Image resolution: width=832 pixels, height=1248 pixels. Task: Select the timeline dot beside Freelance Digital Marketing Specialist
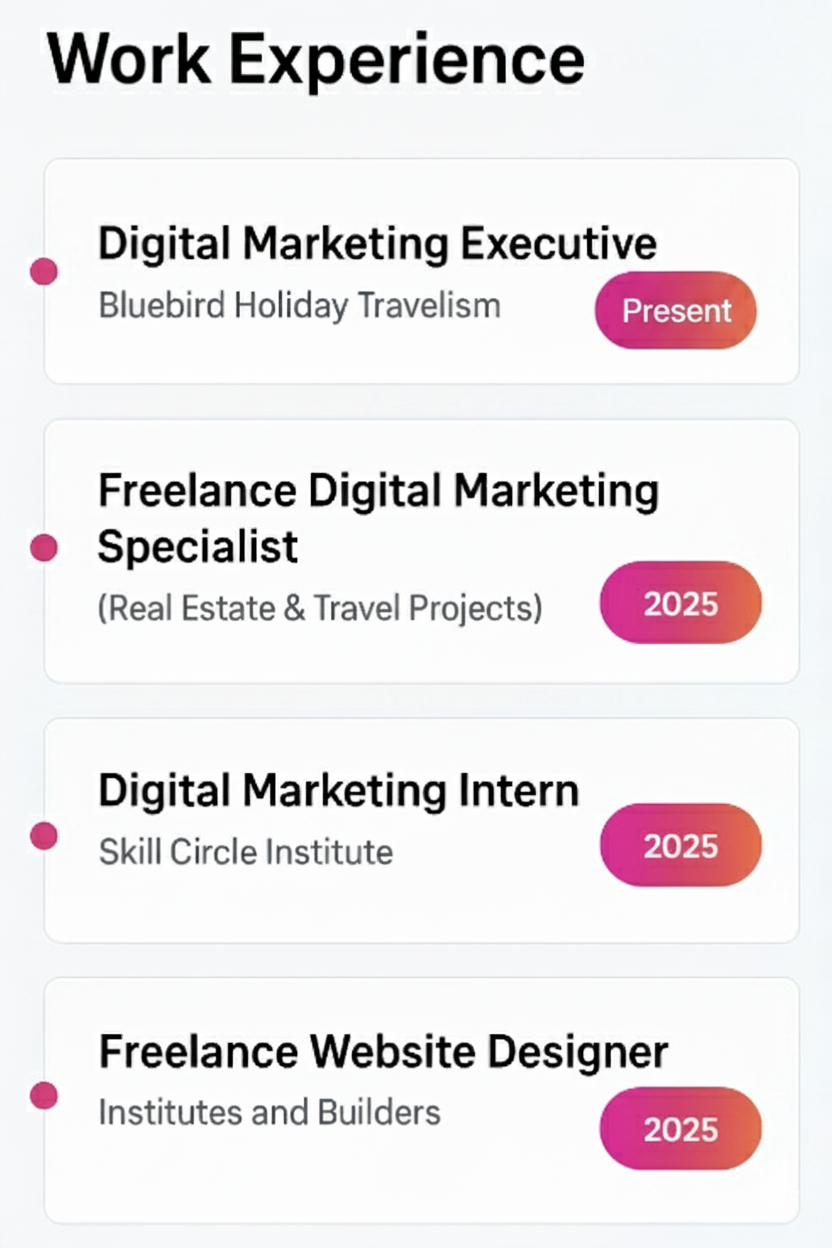[44, 547]
